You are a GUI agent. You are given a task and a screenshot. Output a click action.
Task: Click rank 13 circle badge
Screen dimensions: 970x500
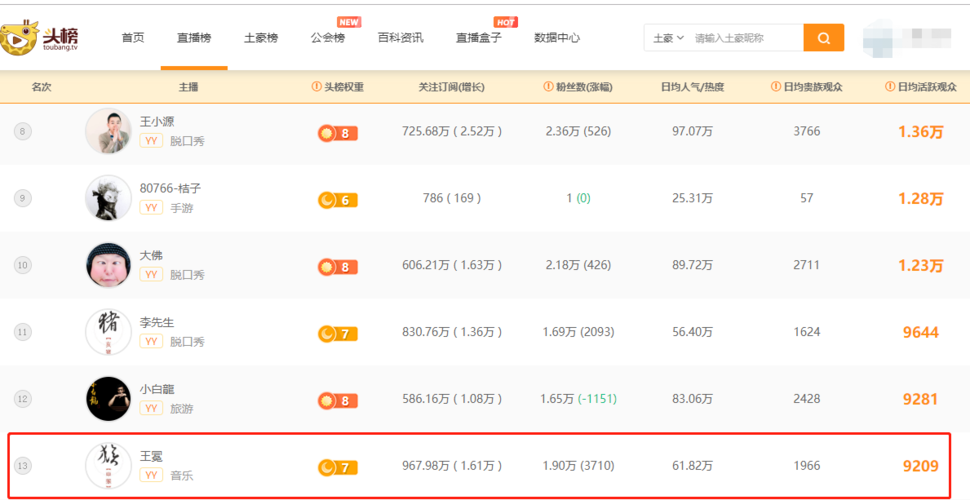[23, 466]
